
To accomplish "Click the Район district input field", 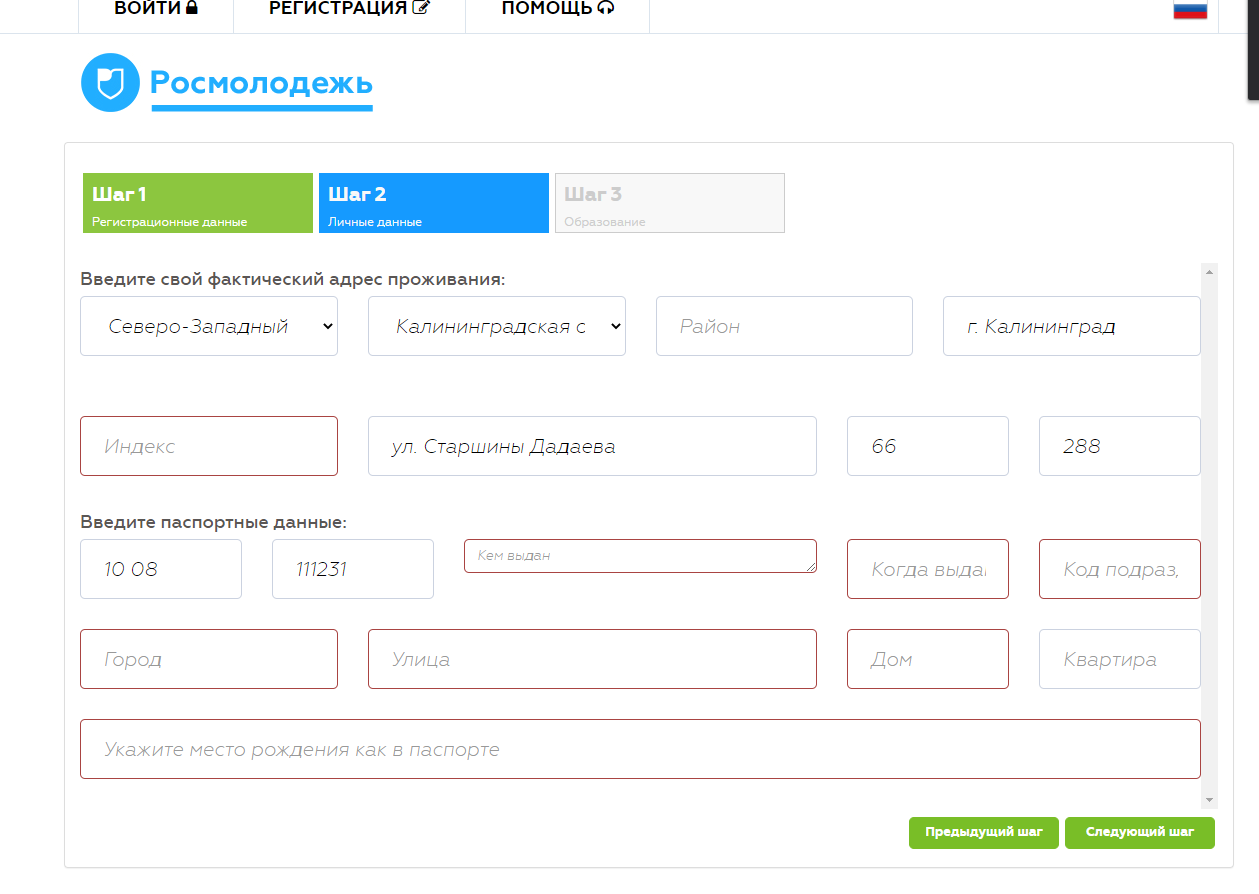I will tap(784, 326).
